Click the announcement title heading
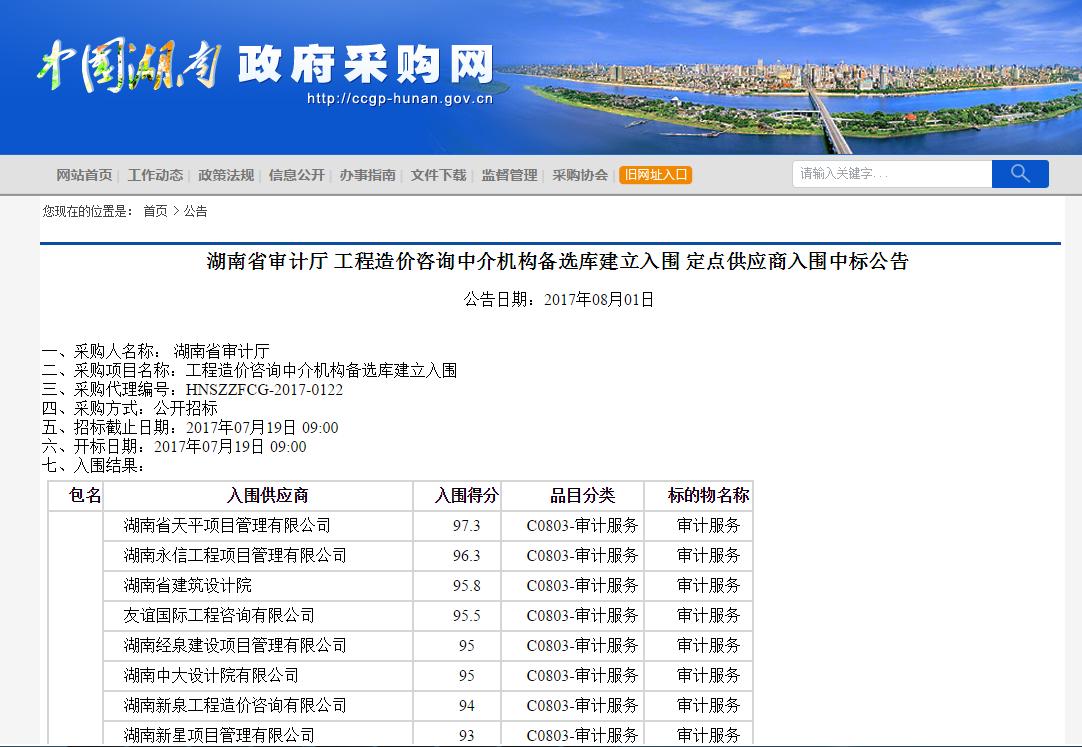1082x747 pixels. 557,262
